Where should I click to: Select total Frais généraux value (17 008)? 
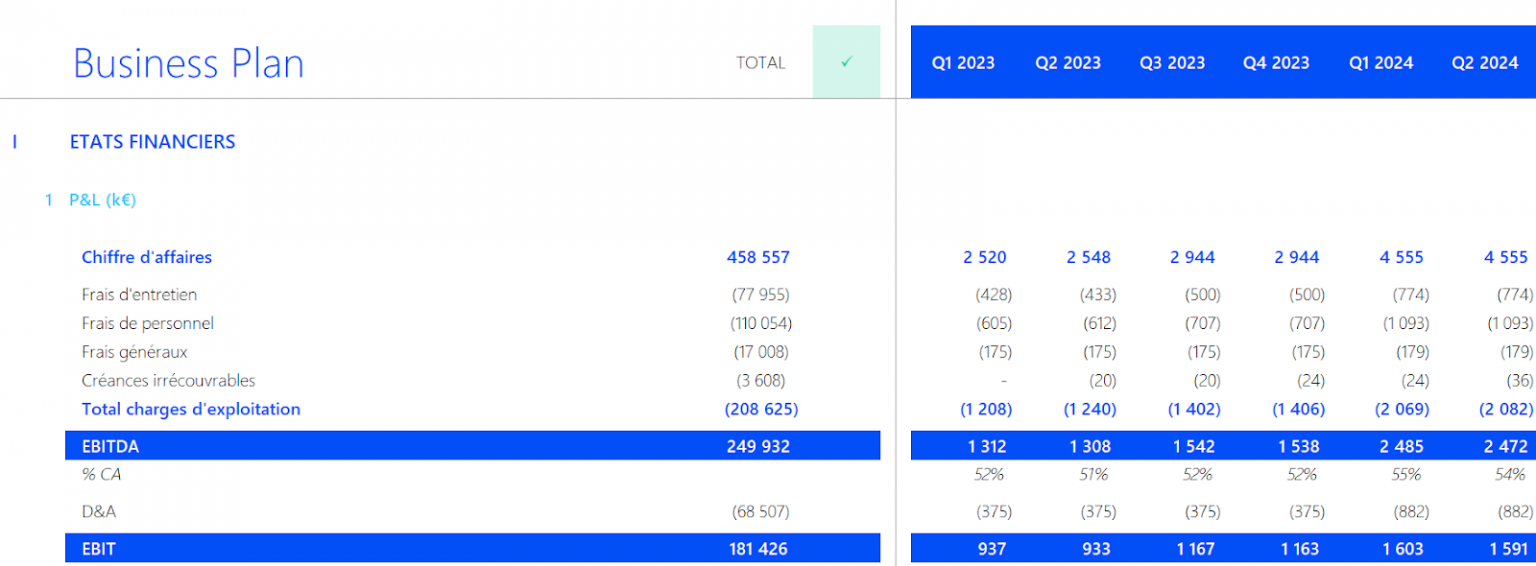760,352
